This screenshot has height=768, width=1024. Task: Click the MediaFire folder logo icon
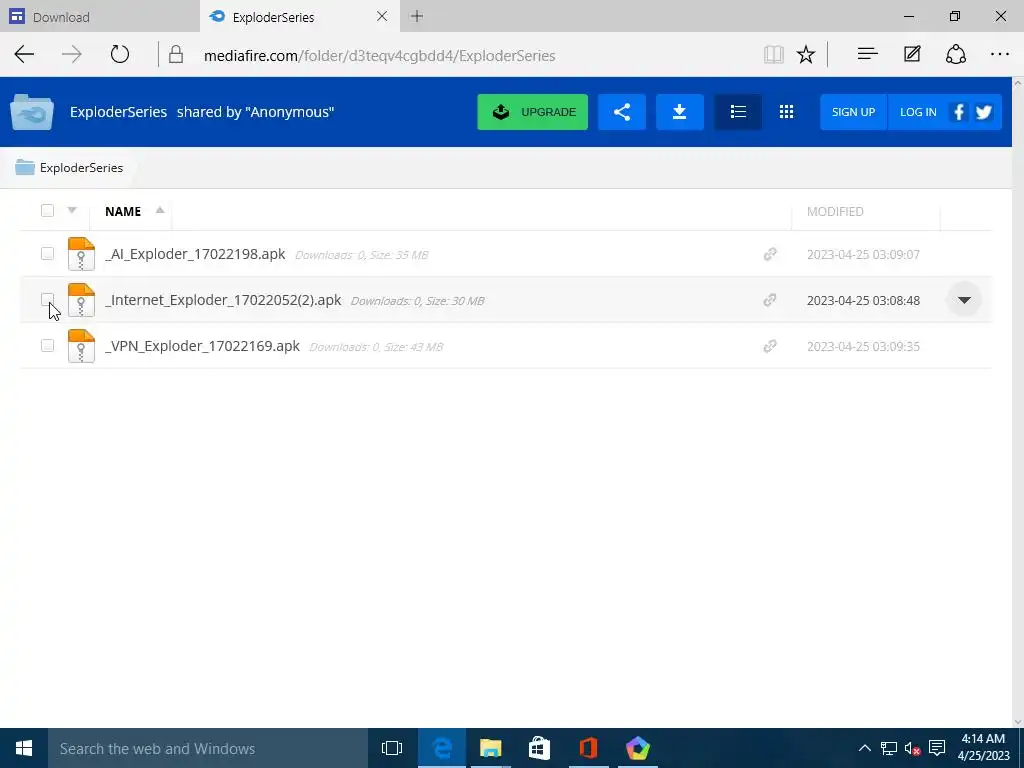pyautogui.click(x=32, y=112)
